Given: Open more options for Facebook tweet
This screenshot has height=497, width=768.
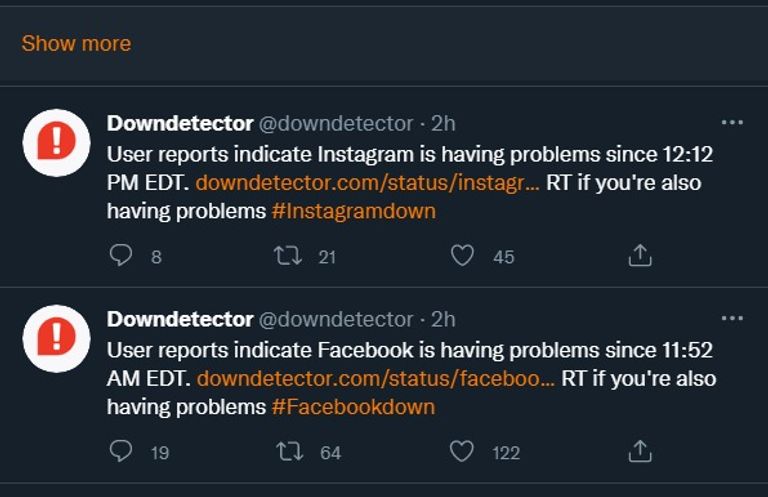Looking at the screenshot, I should [x=732, y=319].
